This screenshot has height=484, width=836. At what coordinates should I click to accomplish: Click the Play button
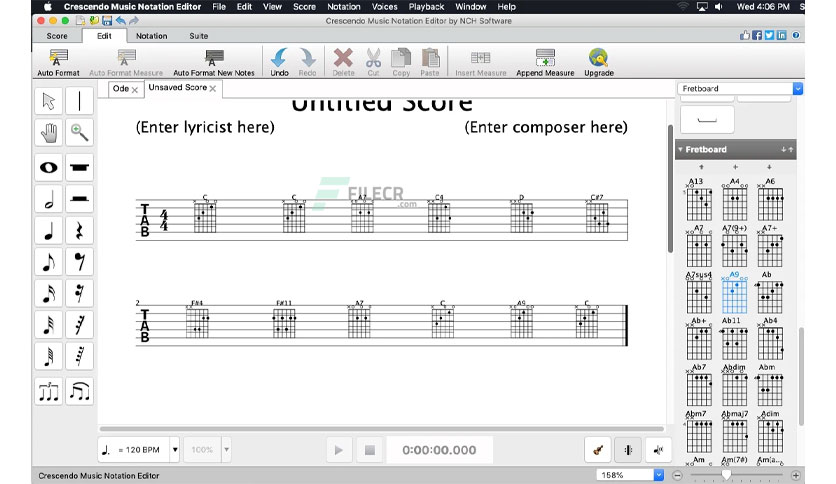339,450
